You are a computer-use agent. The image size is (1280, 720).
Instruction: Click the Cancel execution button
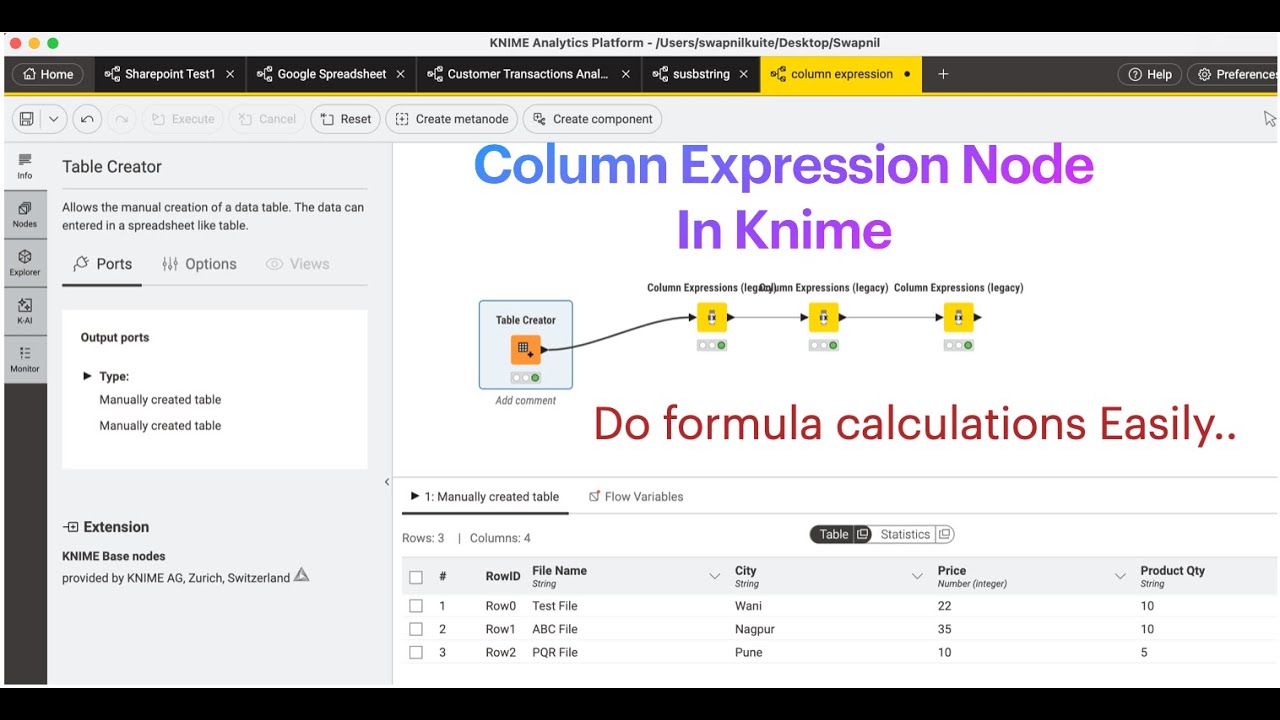pyautogui.click(x=267, y=119)
